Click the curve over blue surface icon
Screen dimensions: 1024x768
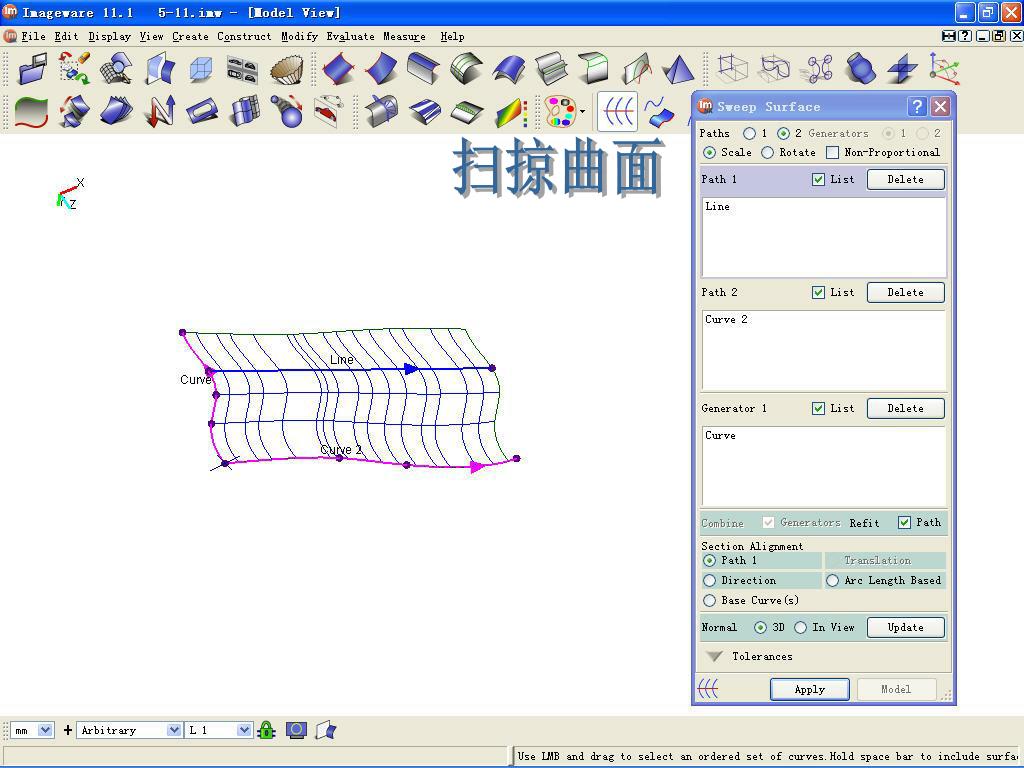659,112
